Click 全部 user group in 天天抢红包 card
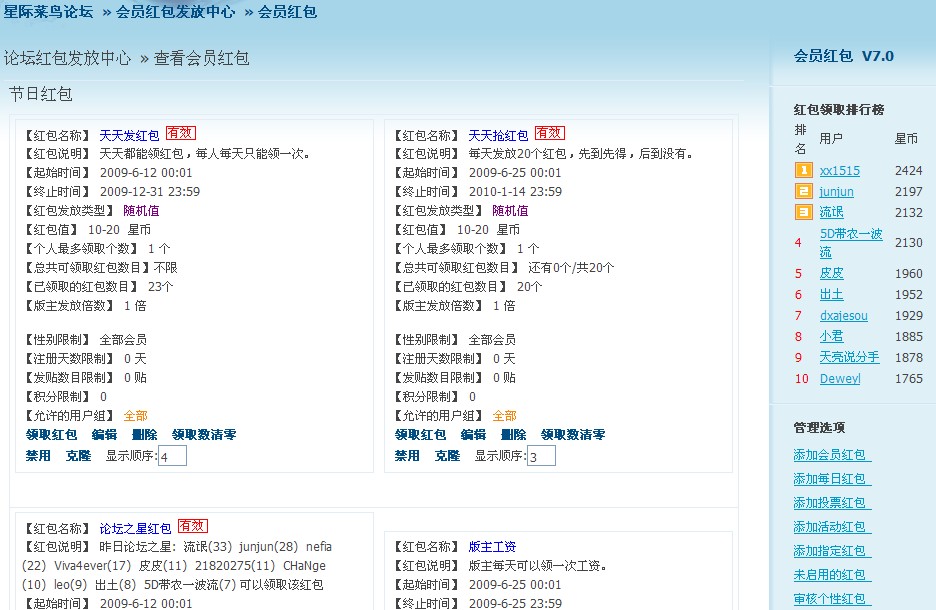The height and width of the screenshot is (610, 936). click(504, 415)
